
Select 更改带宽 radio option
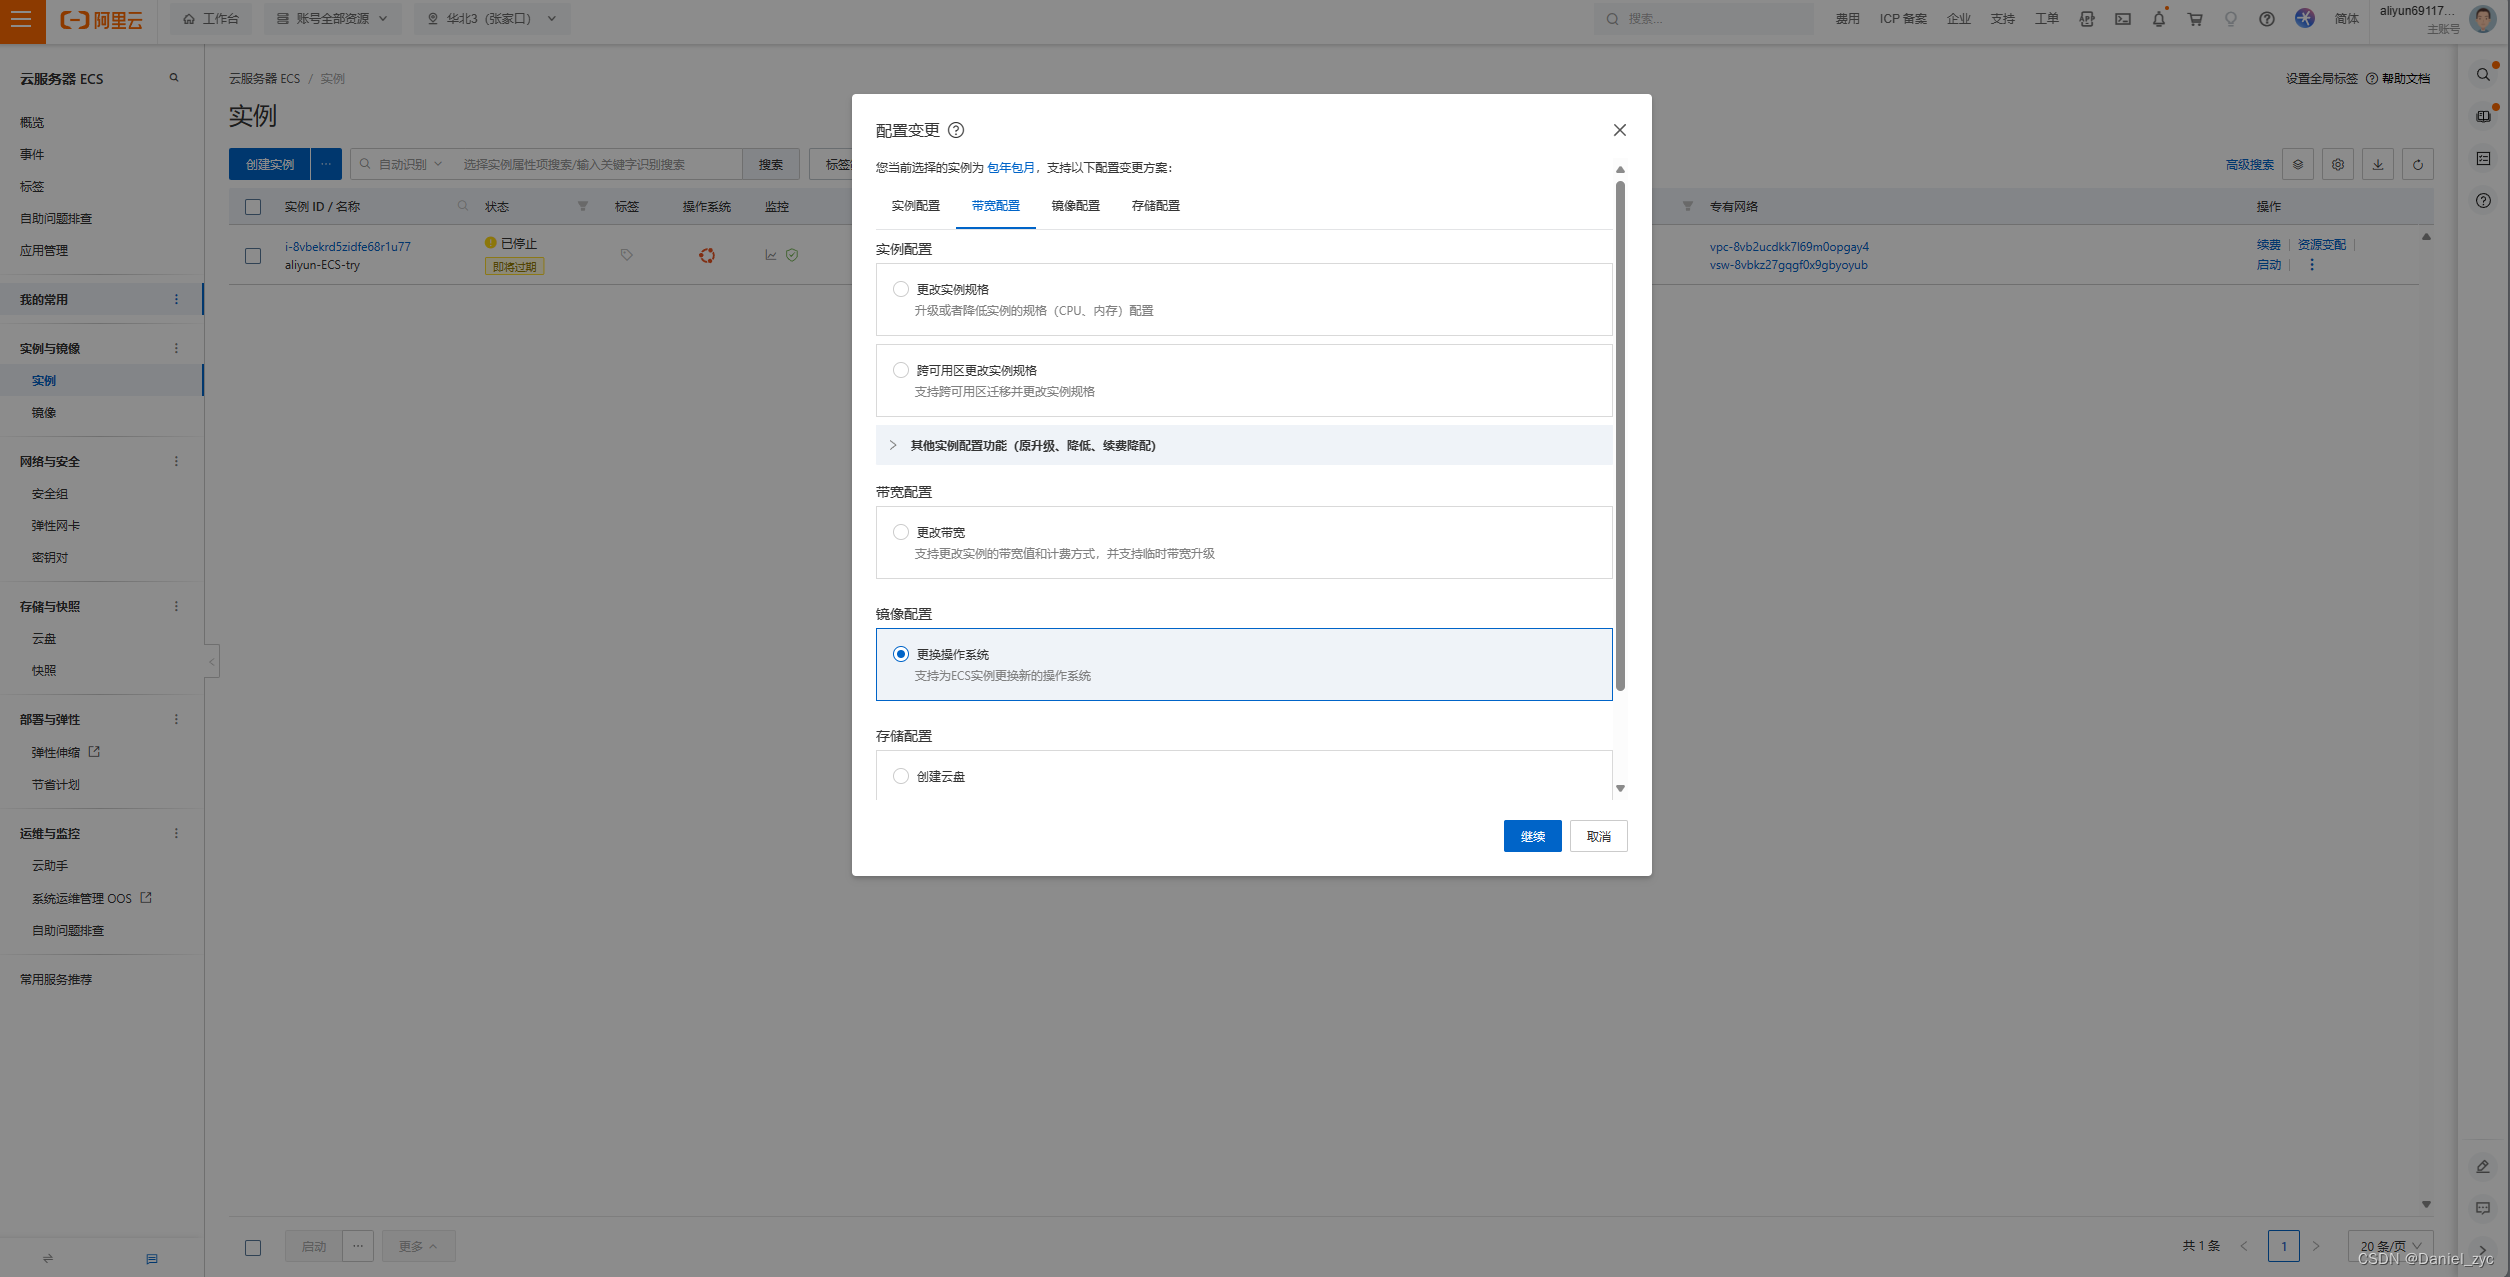coord(901,532)
